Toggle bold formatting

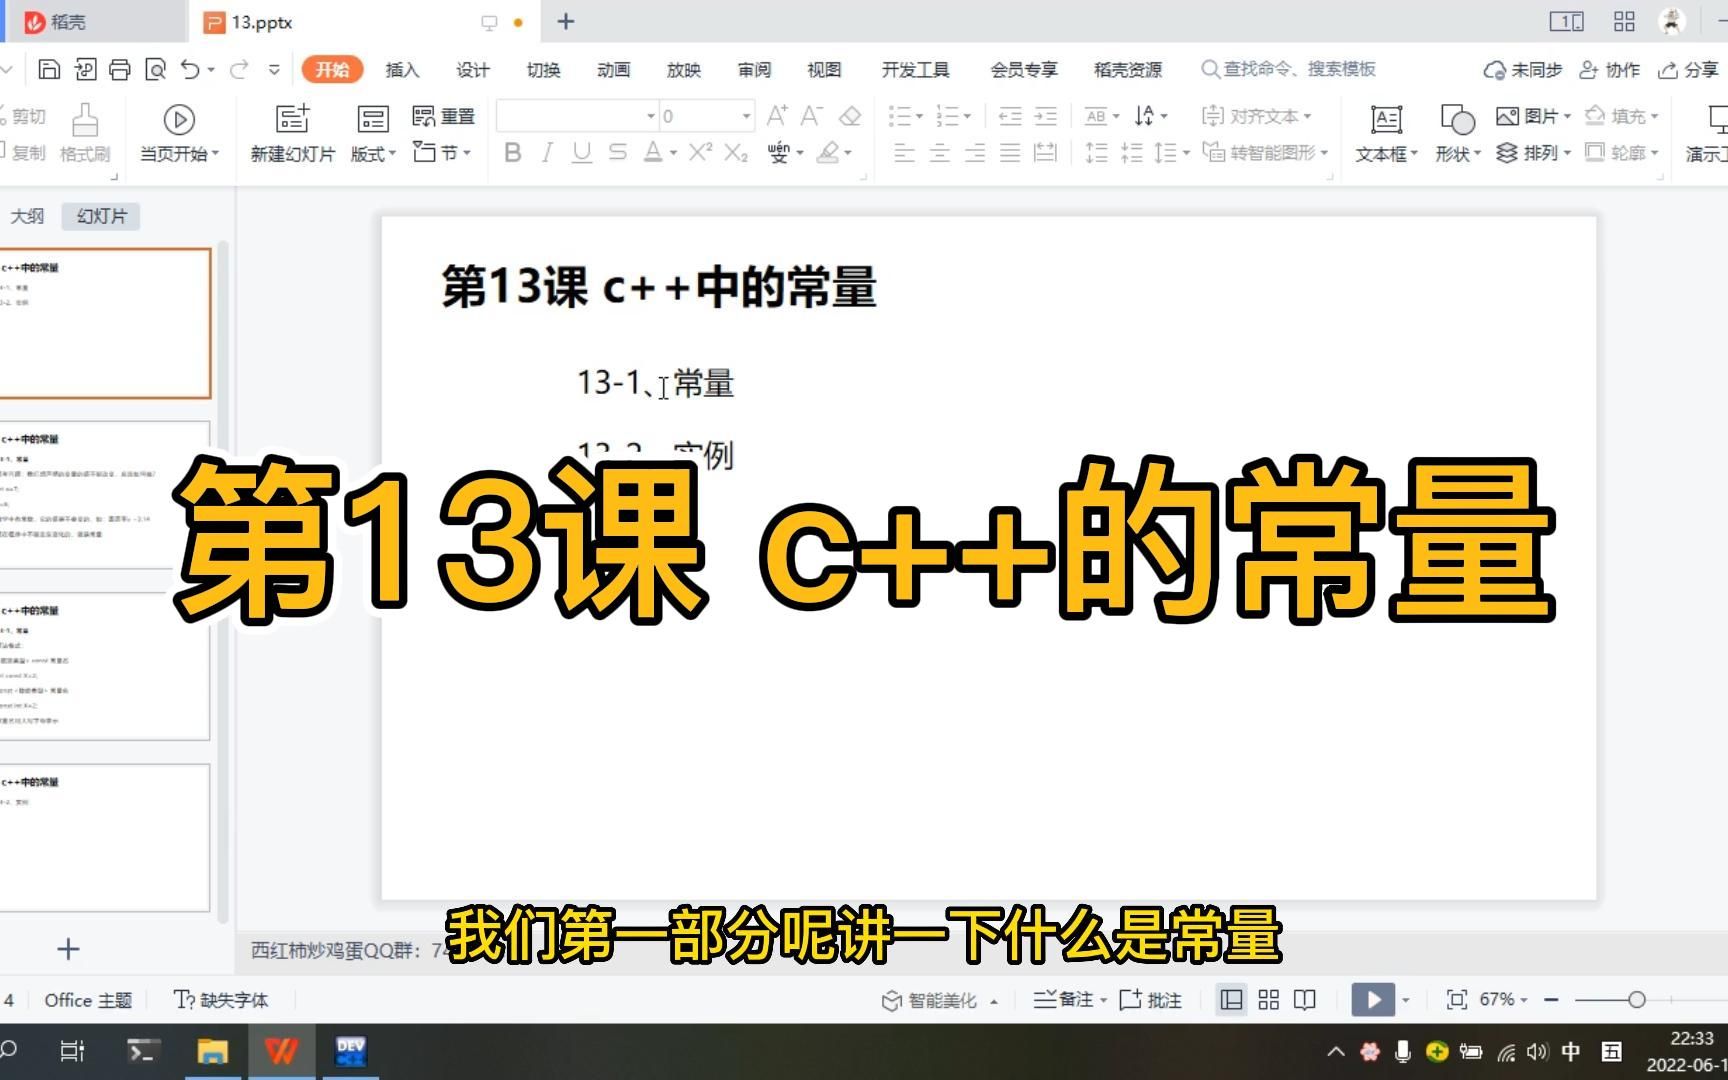[x=513, y=152]
